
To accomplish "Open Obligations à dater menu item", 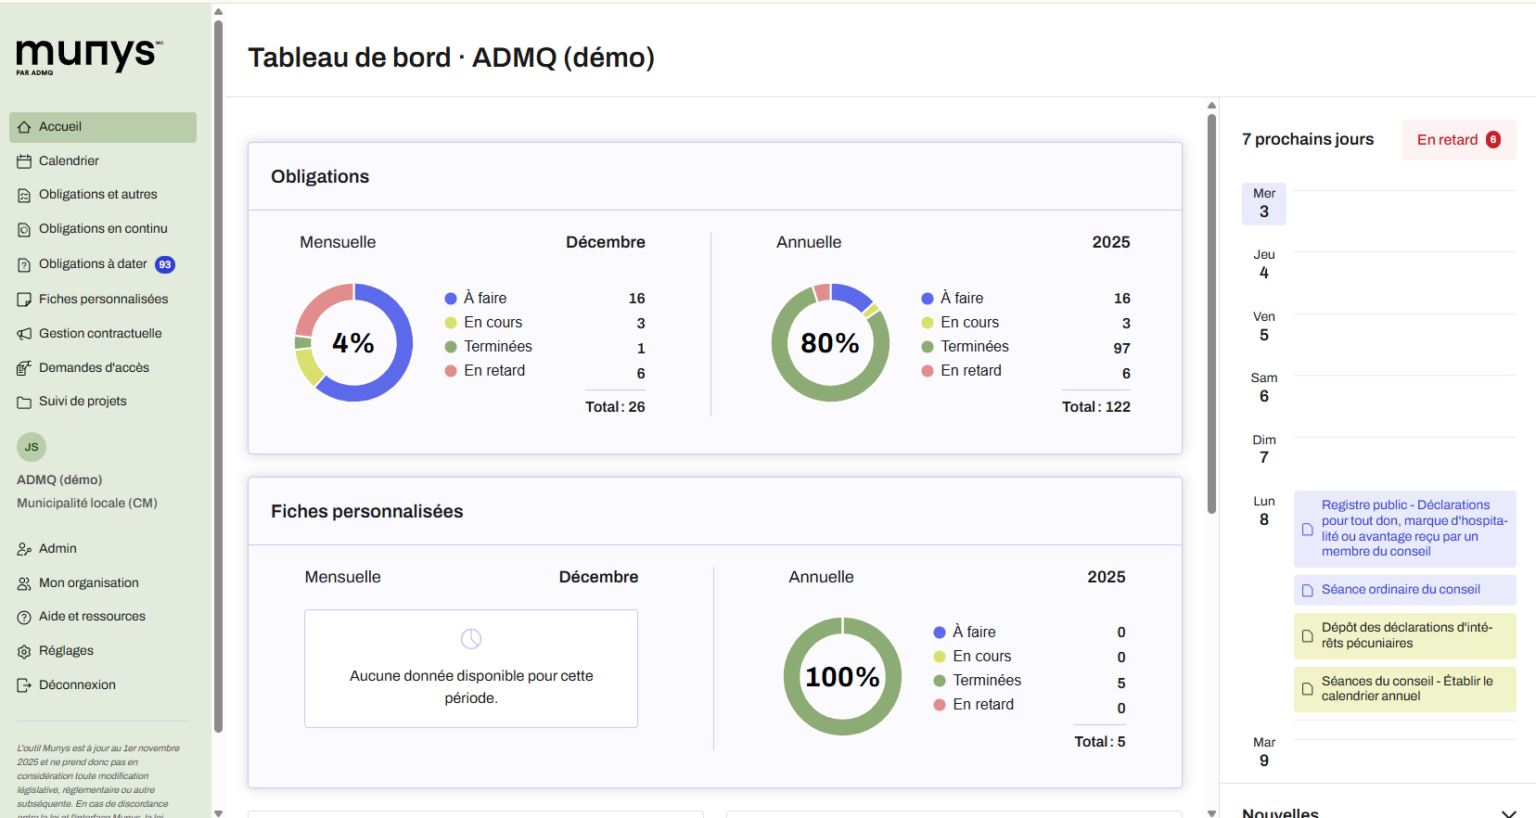I will pos(93,264).
